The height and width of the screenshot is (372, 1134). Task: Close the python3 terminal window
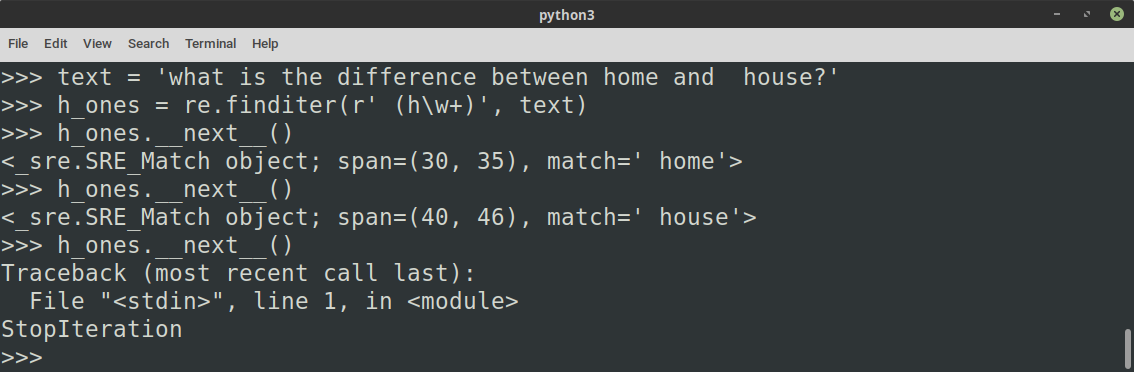[x=1117, y=14]
